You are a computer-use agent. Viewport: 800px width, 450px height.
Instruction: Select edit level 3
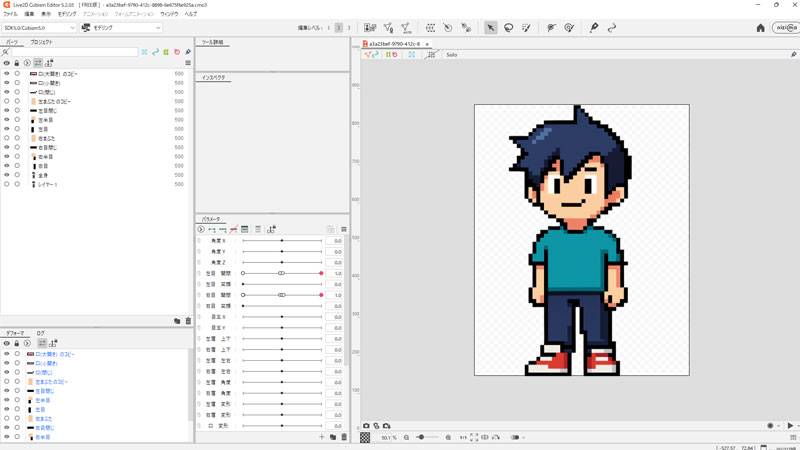(349, 28)
